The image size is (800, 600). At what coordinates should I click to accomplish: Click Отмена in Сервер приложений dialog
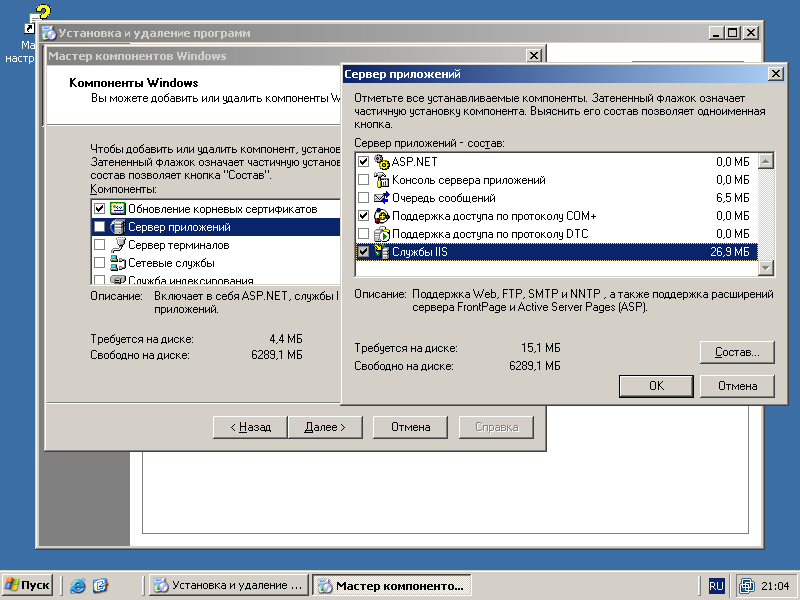(737, 386)
